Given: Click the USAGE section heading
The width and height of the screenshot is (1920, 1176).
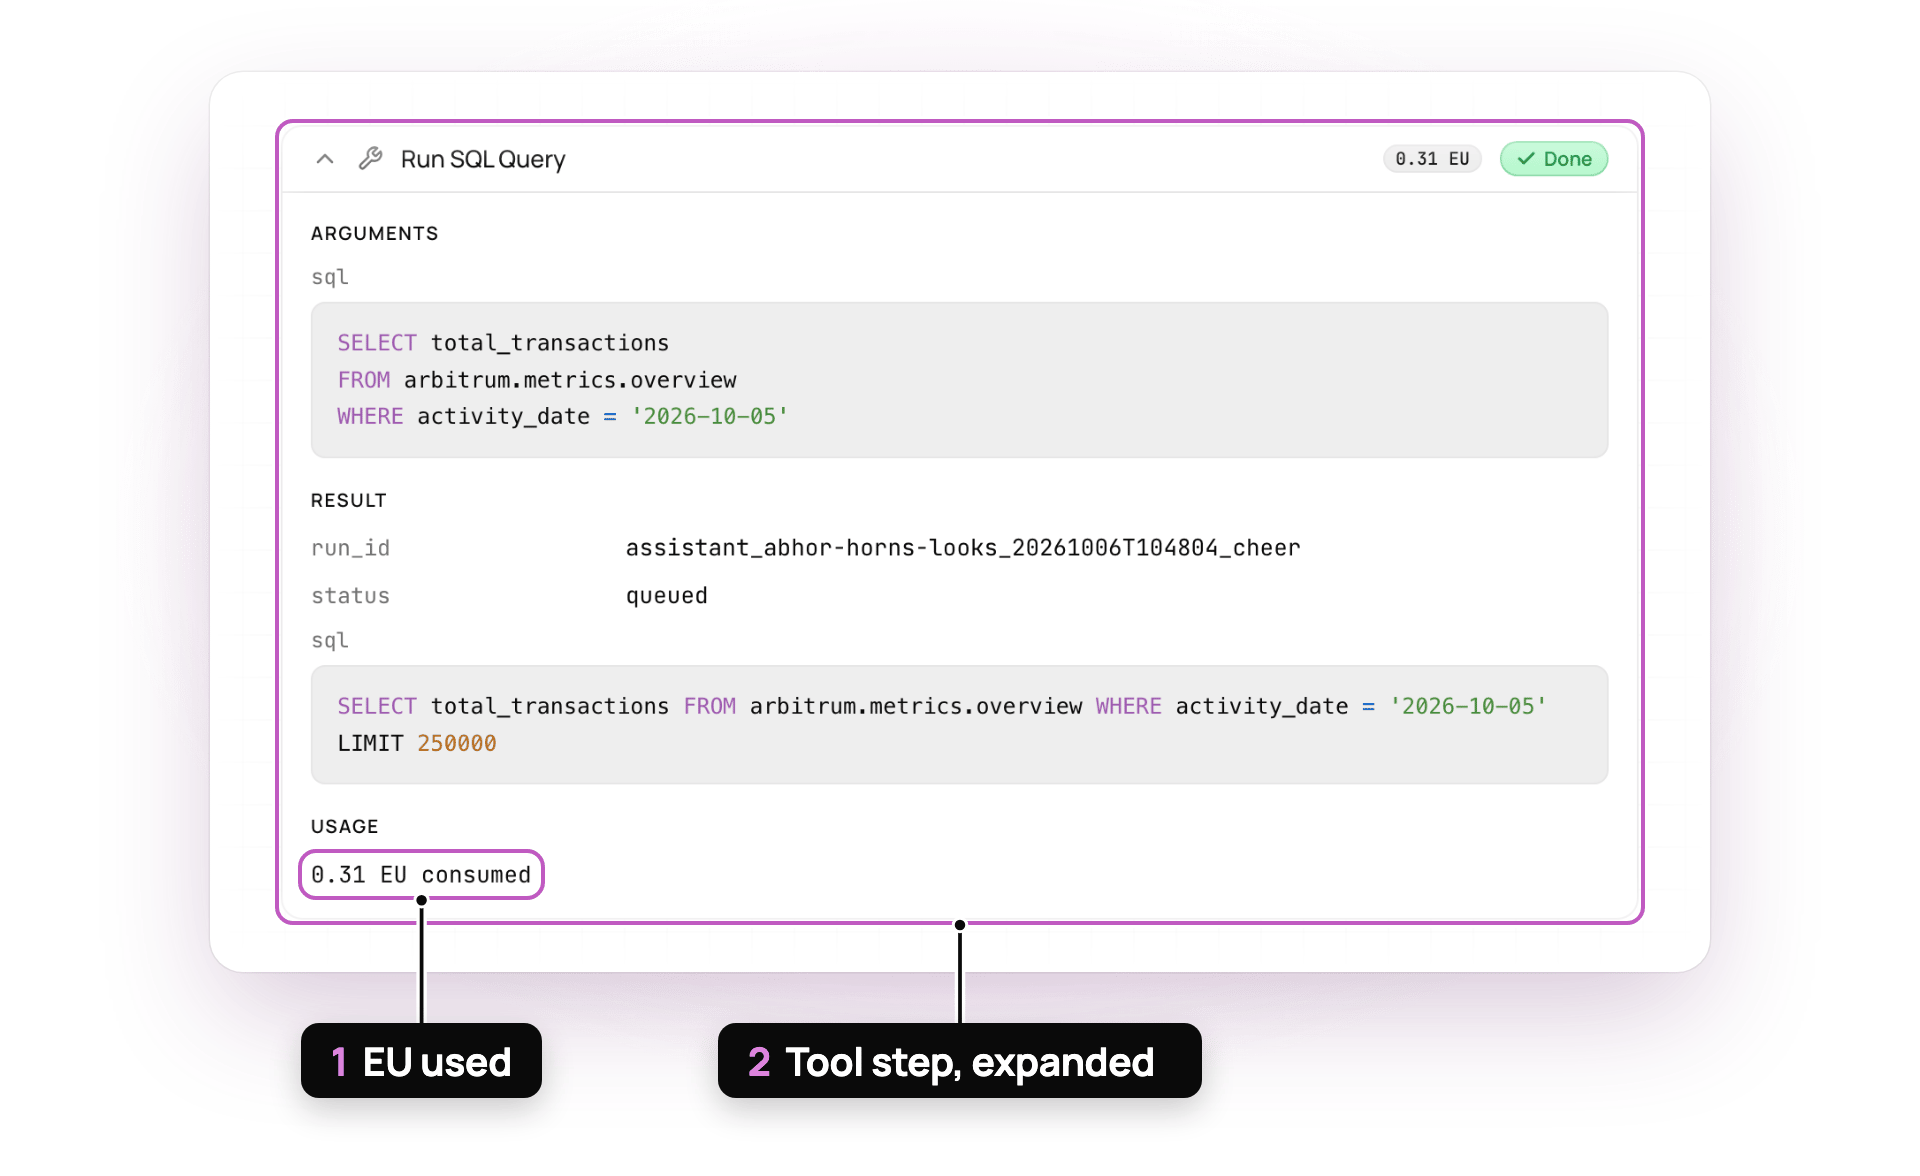Looking at the screenshot, I should coord(344,826).
